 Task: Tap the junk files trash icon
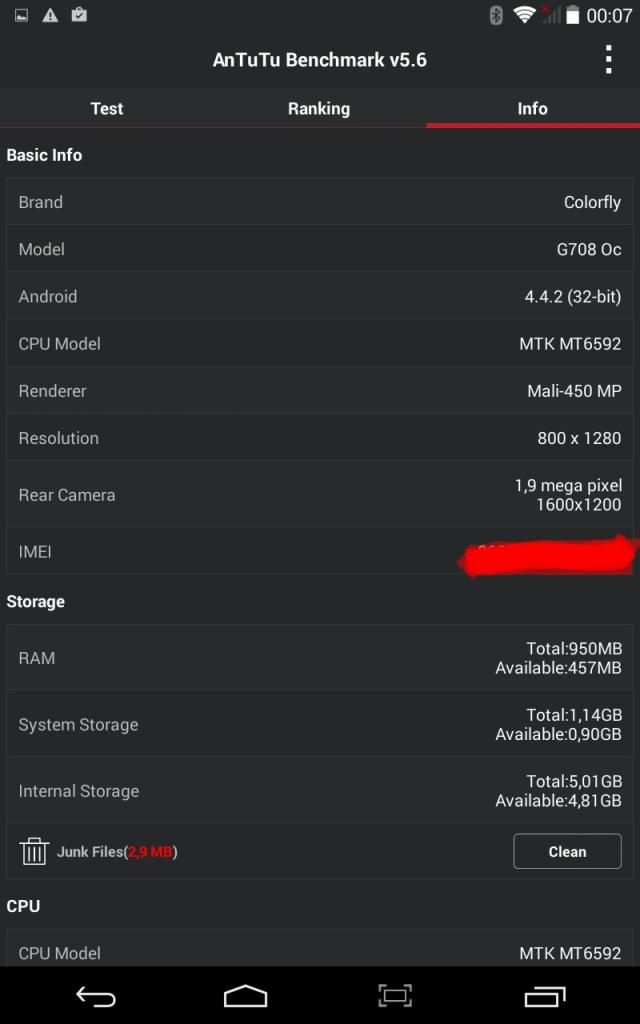pos(34,851)
